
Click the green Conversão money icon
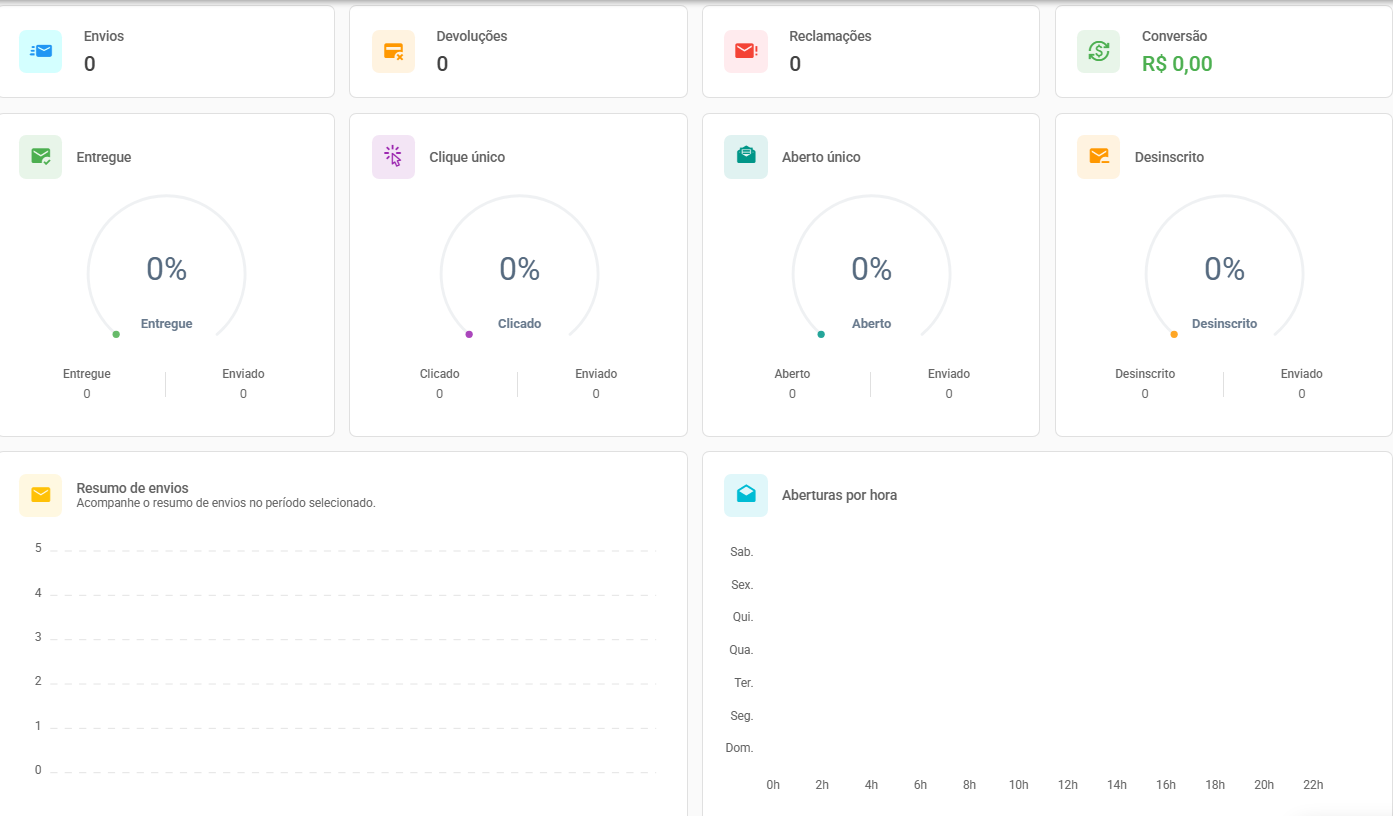pyautogui.click(x=1098, y=51)
